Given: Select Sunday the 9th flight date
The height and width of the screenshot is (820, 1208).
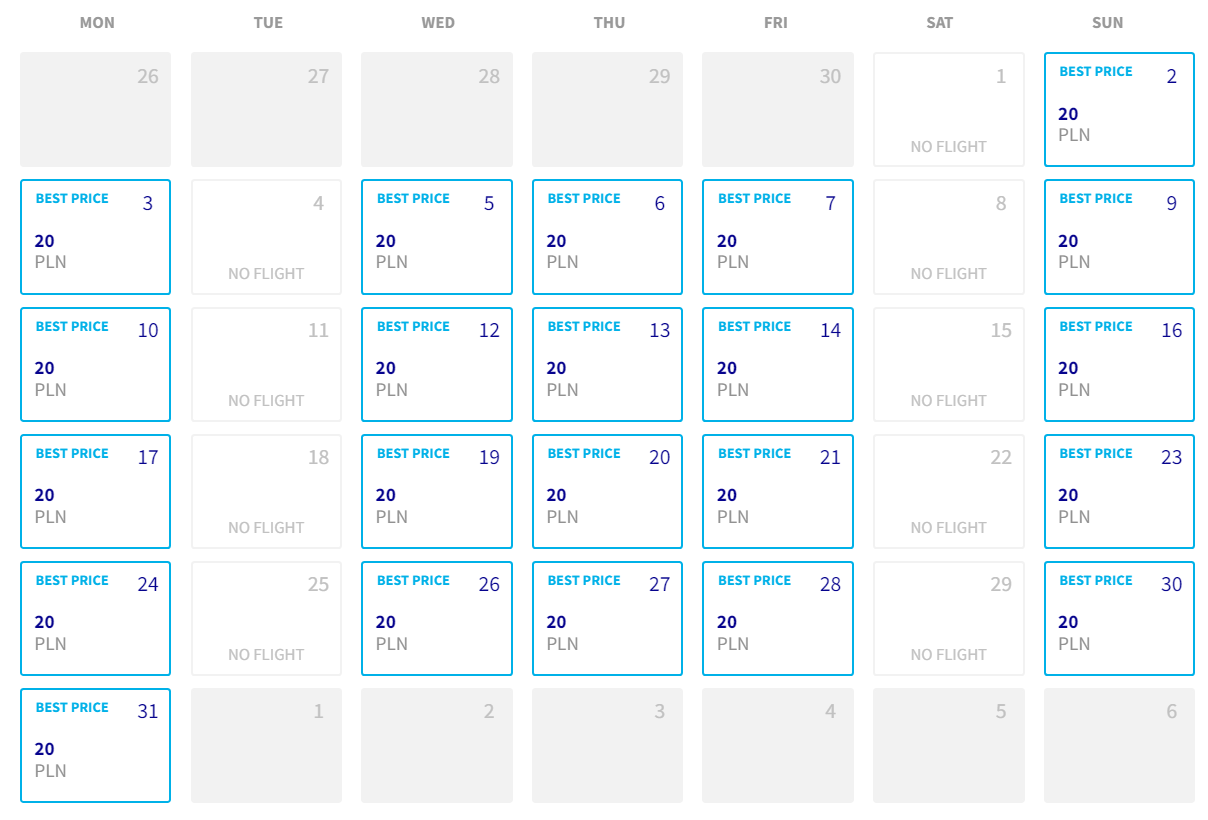Looking at the screenshot, I should [x=1119, y=237].
